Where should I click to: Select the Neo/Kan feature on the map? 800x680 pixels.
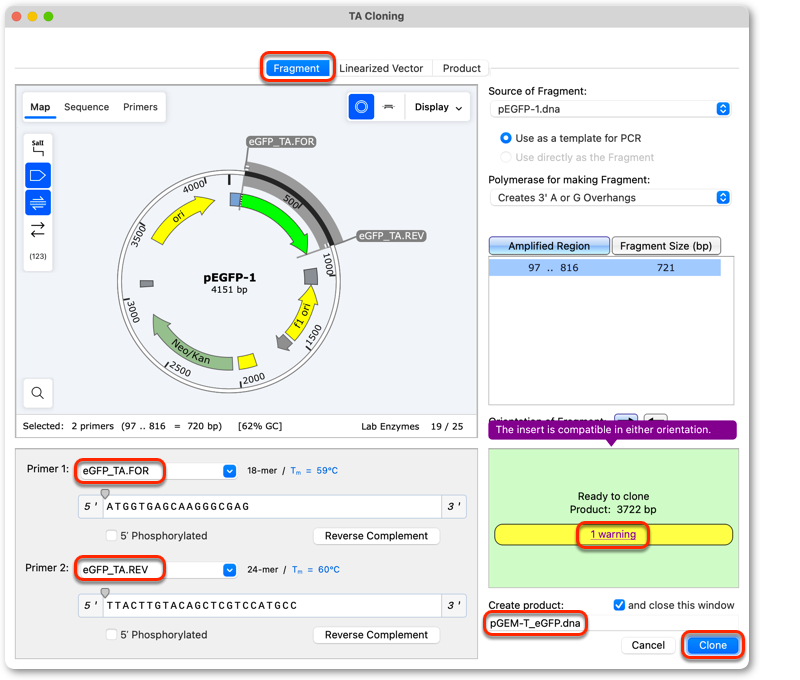(191, 348)
